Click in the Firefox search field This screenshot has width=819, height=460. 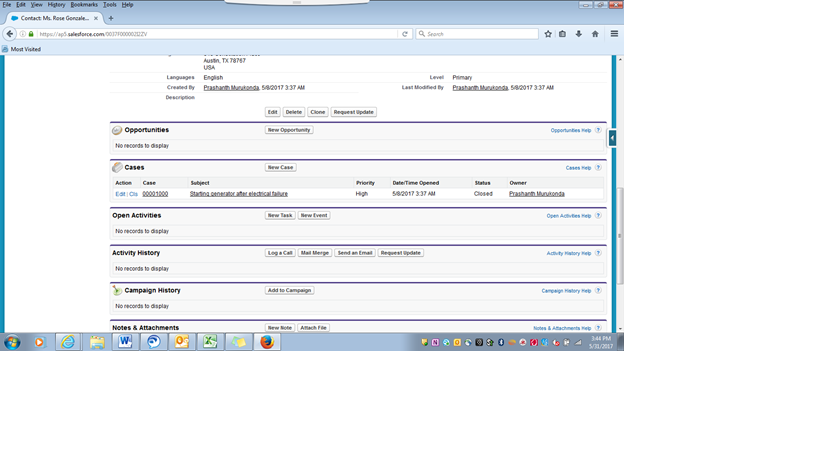click(x=480, y=34)
